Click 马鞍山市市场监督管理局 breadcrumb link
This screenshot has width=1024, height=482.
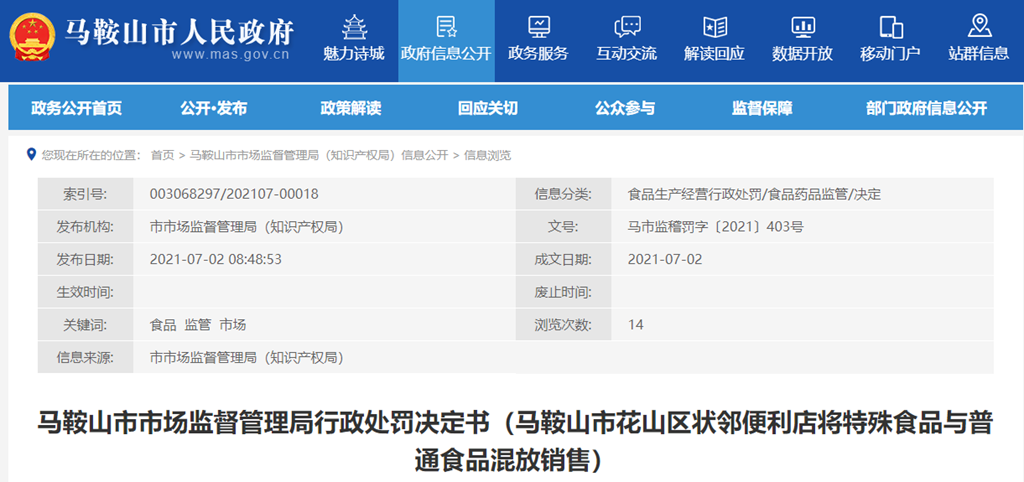(x=319, y=155)
